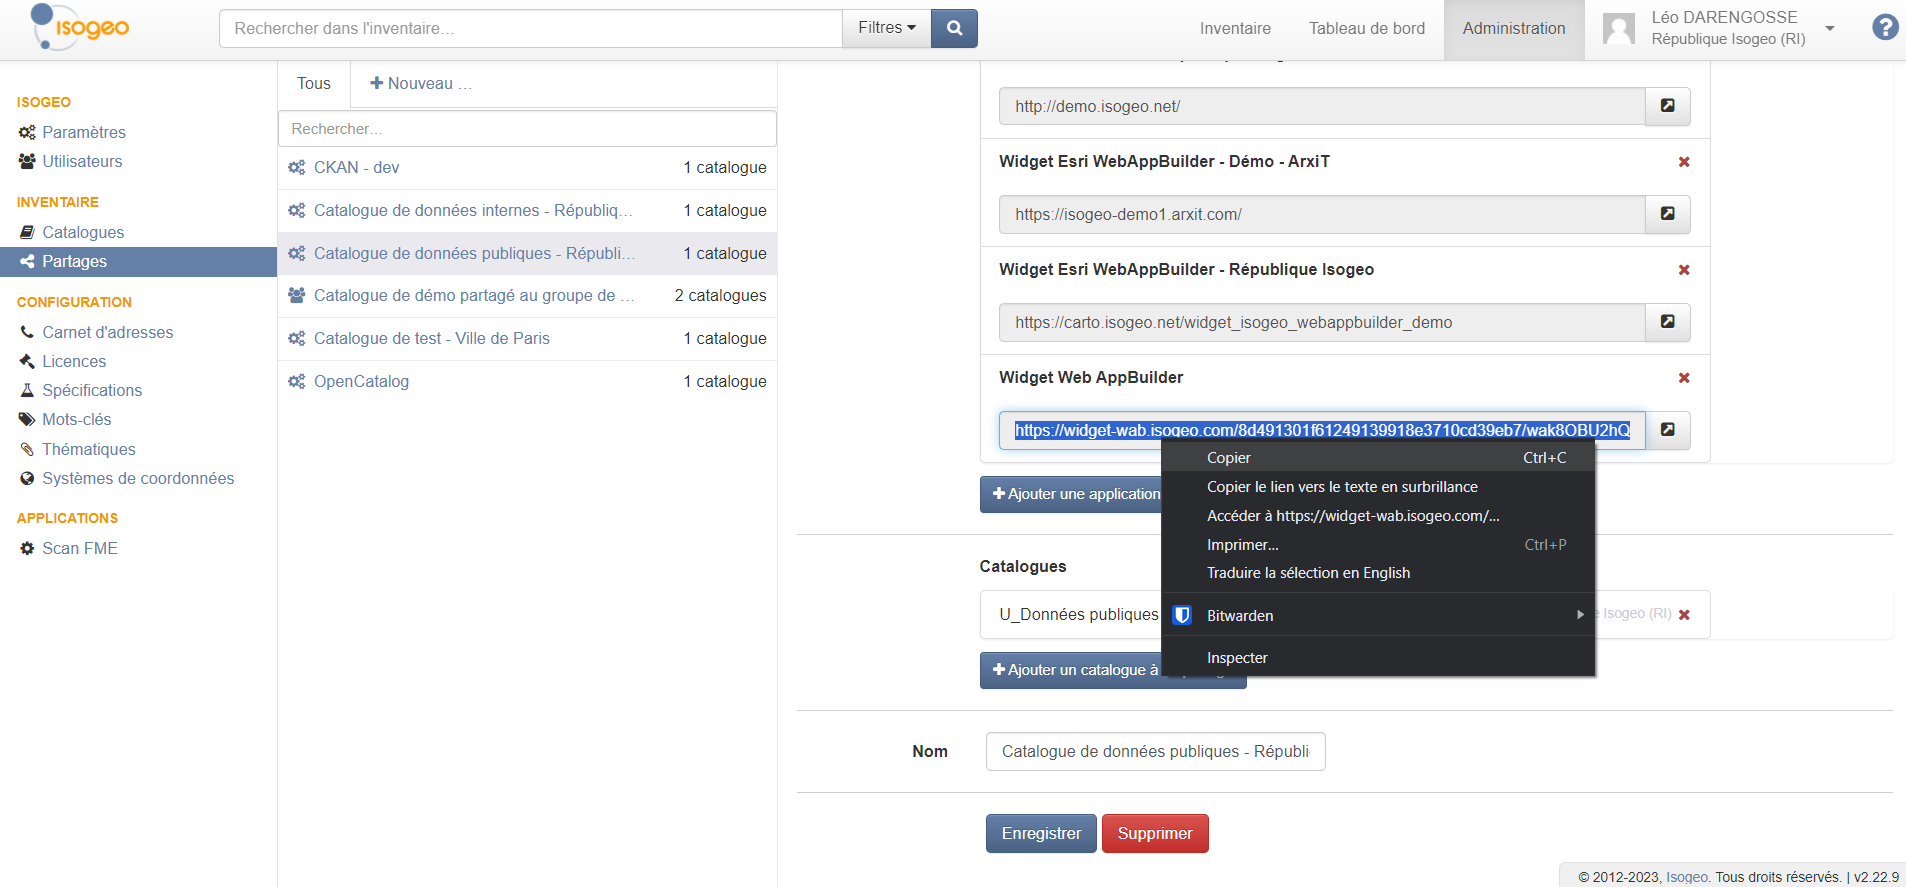Choose Traduire la sélection en English

pyautogui.click(x=1378, y=573)
